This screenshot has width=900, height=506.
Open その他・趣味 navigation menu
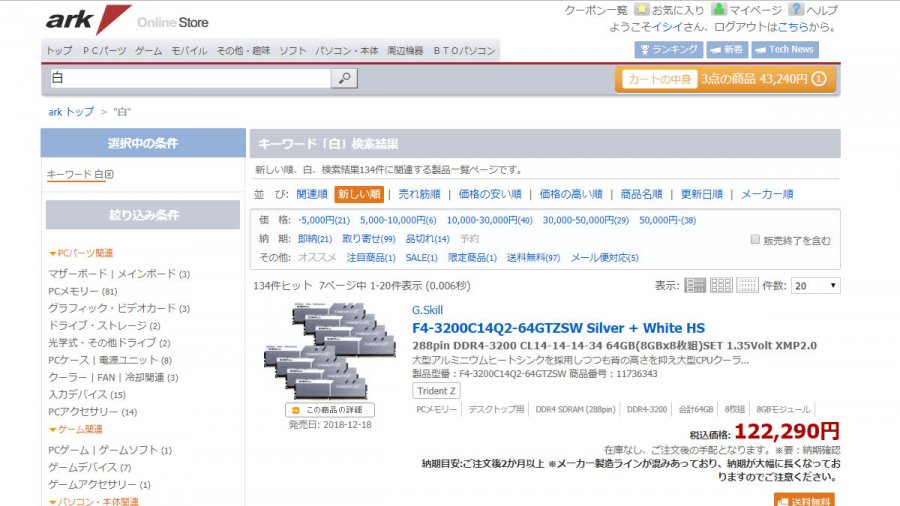click(x=243, y=50)
